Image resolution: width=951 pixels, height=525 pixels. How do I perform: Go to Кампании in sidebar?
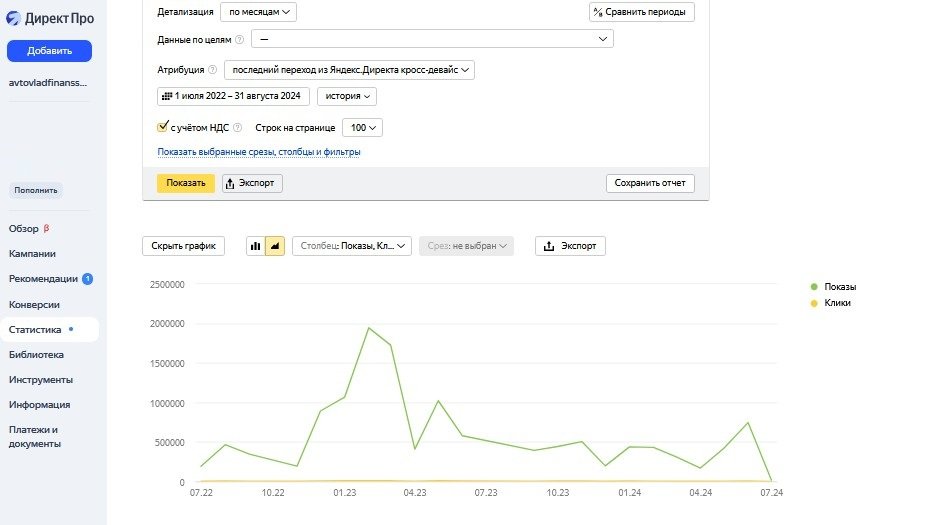33,254
